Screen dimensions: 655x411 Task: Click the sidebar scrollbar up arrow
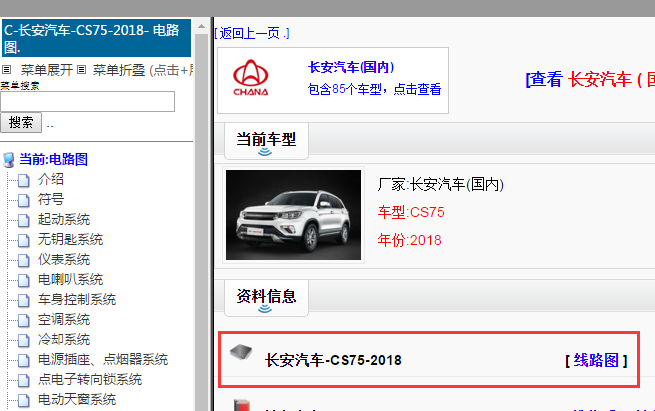[x=201, y=26]
